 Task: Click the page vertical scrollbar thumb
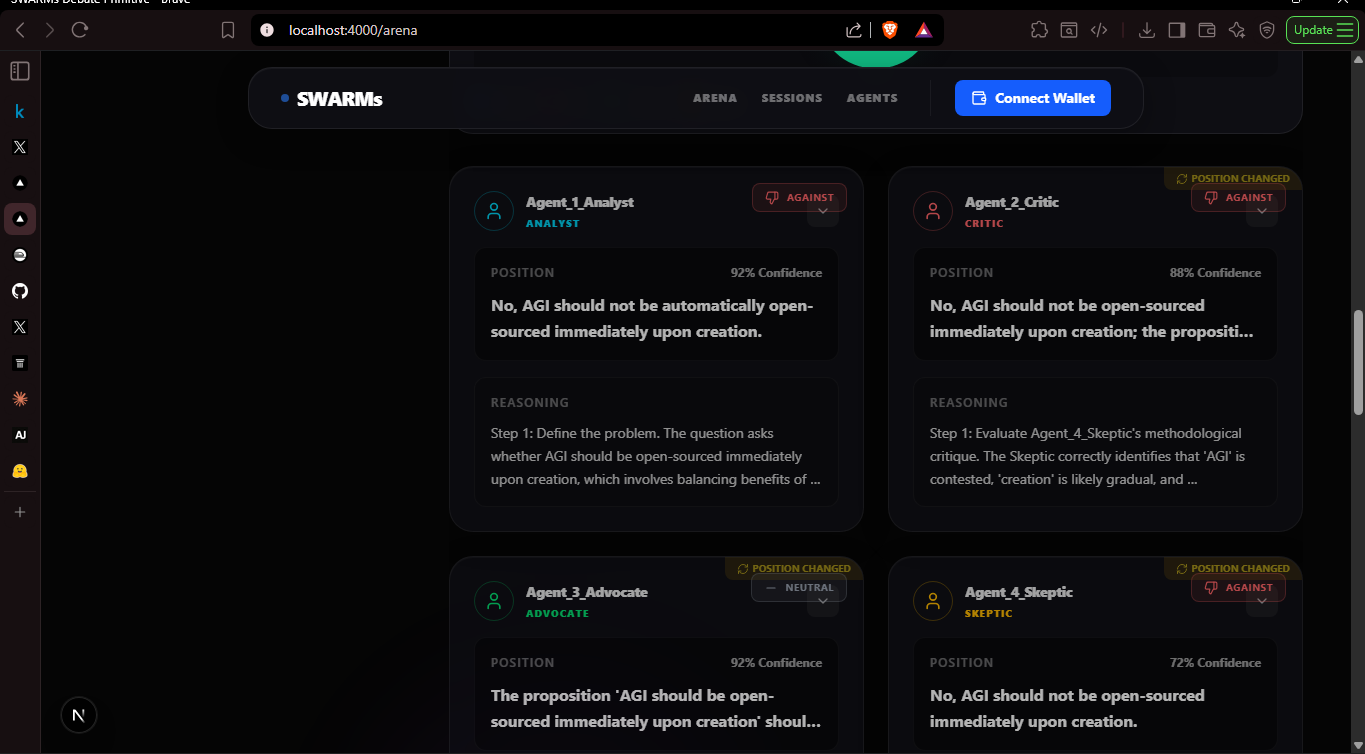1358,362
